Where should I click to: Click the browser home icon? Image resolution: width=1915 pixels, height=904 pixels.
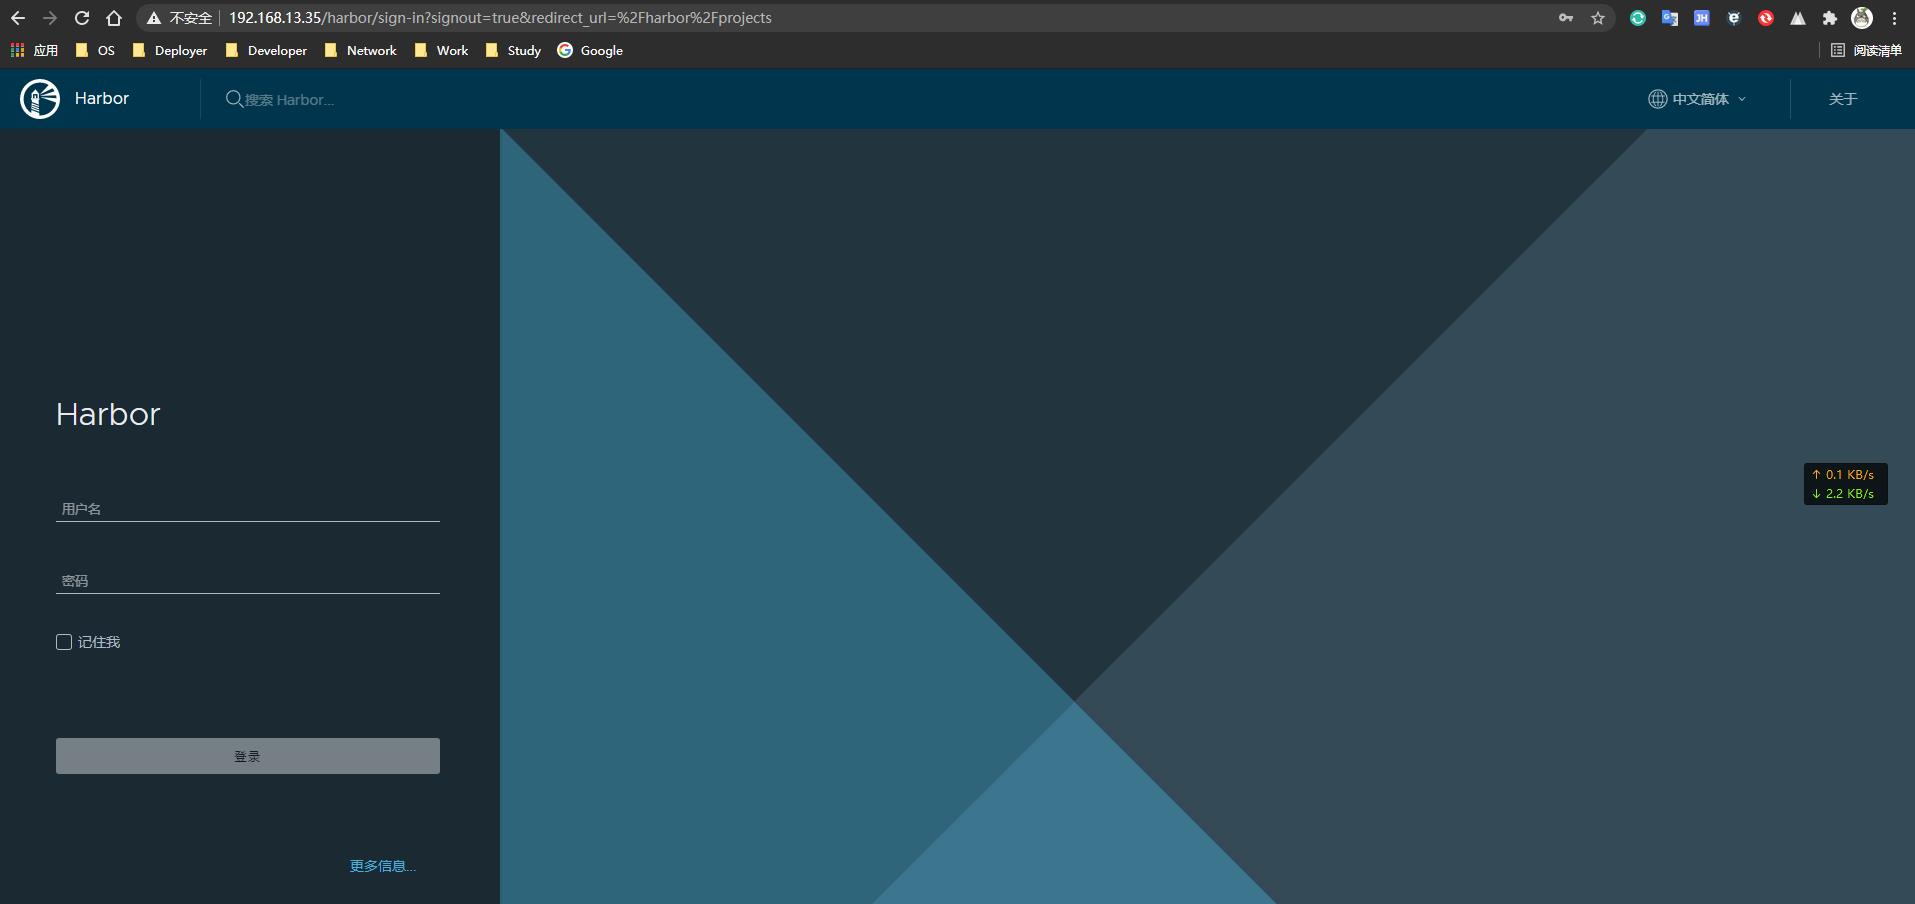pos(114,18)
